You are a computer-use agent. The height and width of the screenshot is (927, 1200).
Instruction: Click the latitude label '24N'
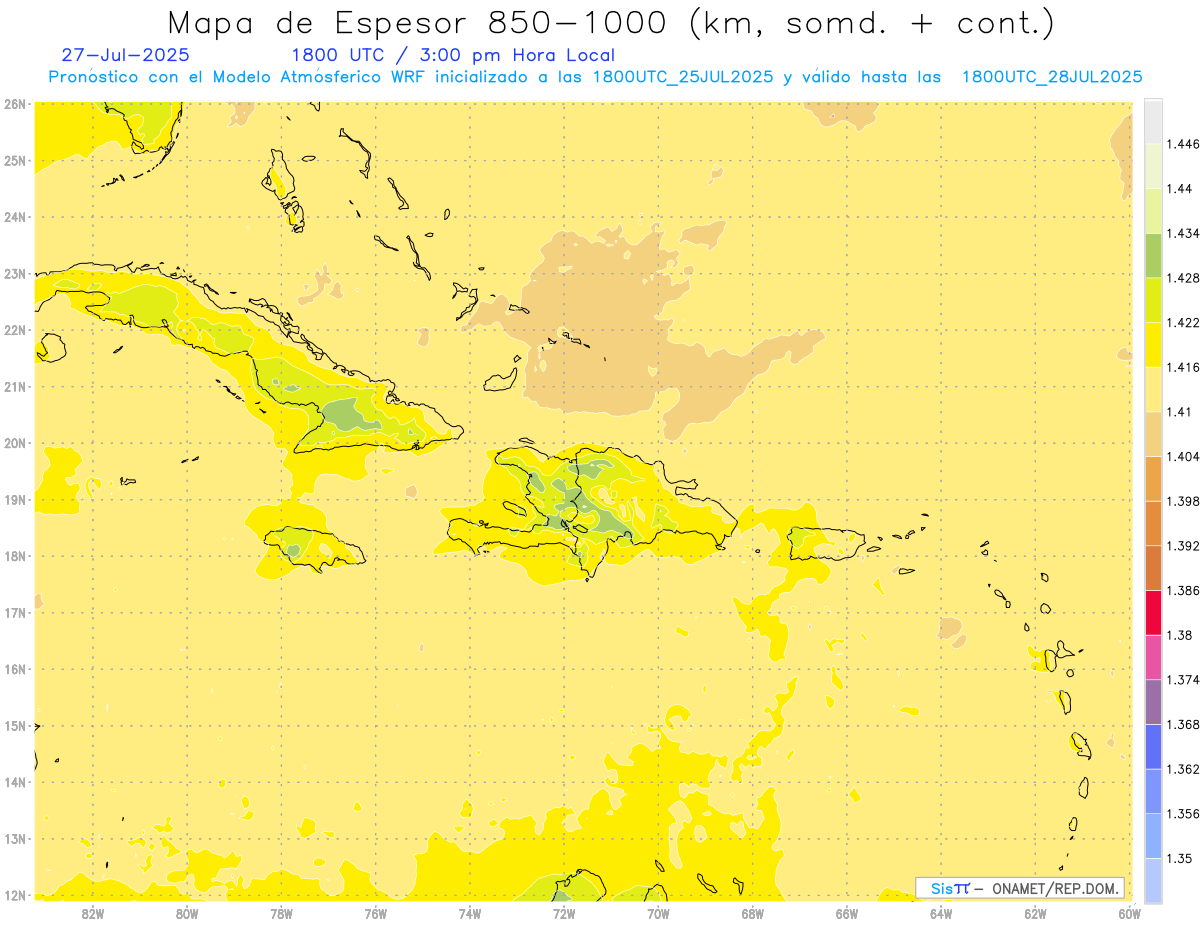[x=14, y=217]
